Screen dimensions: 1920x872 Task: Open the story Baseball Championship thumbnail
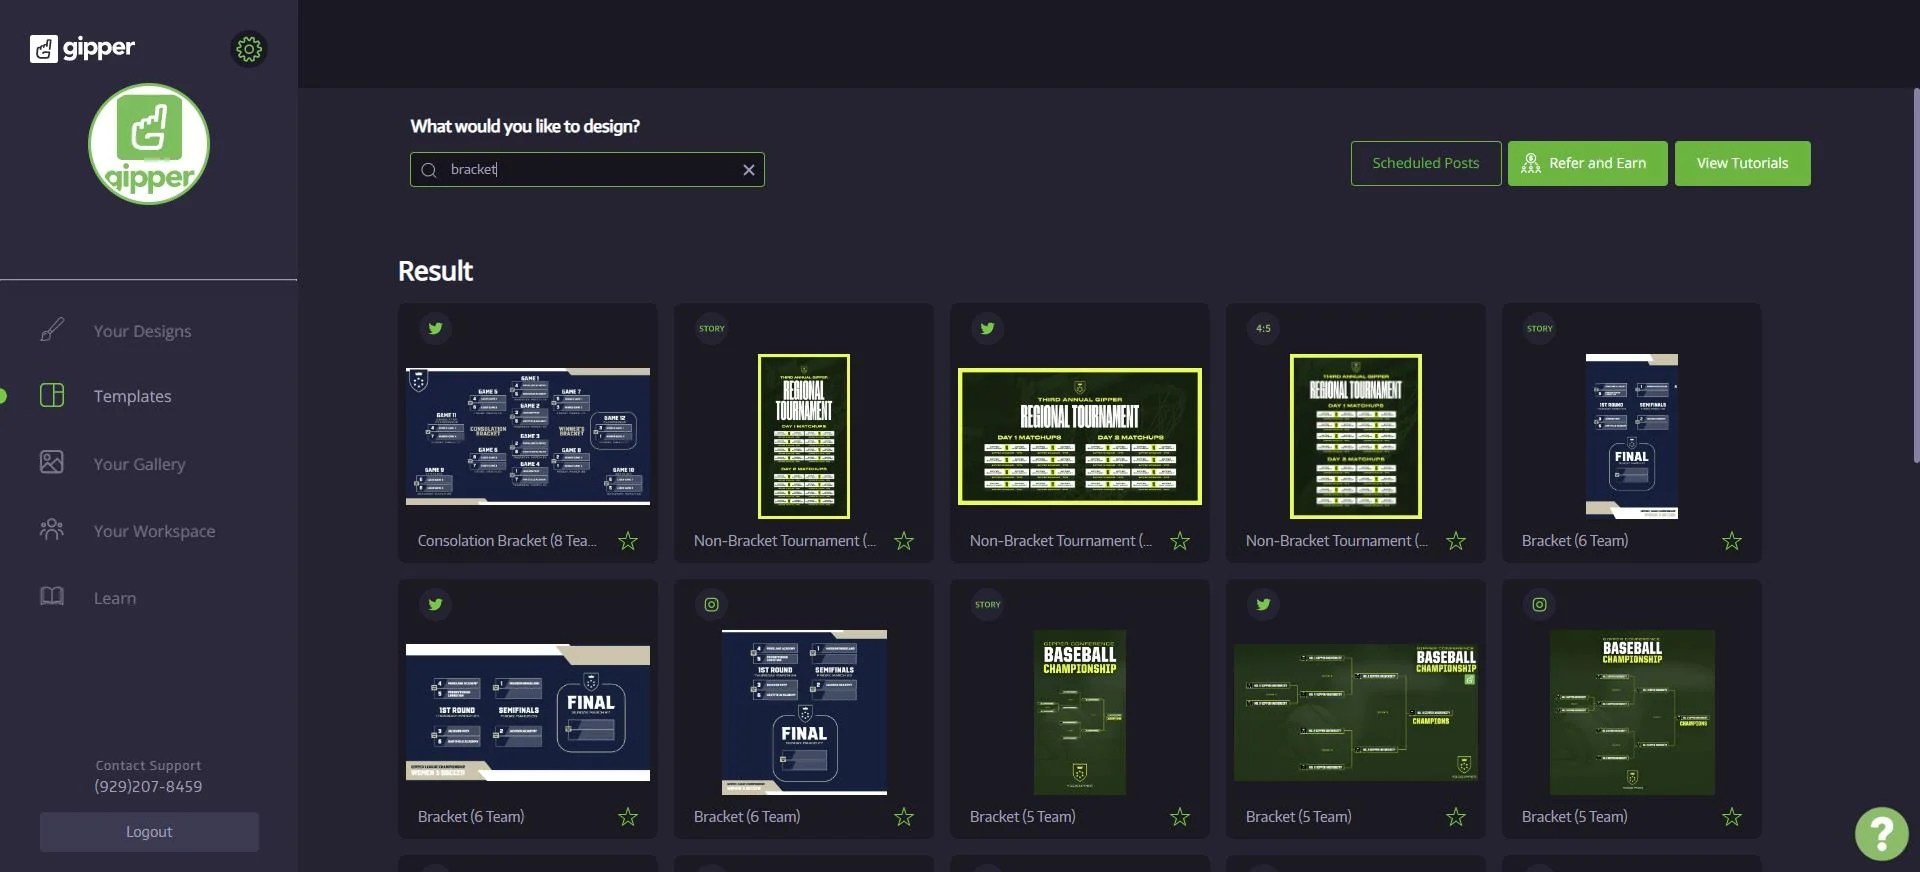1080,712
